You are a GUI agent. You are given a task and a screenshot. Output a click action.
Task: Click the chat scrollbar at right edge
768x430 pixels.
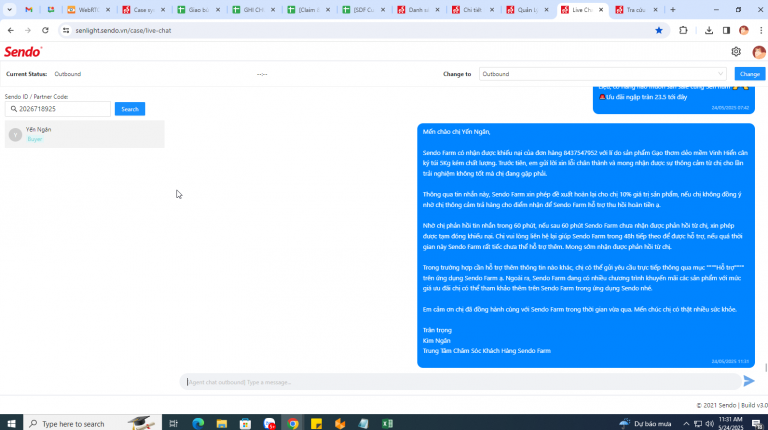click(766, 367)
